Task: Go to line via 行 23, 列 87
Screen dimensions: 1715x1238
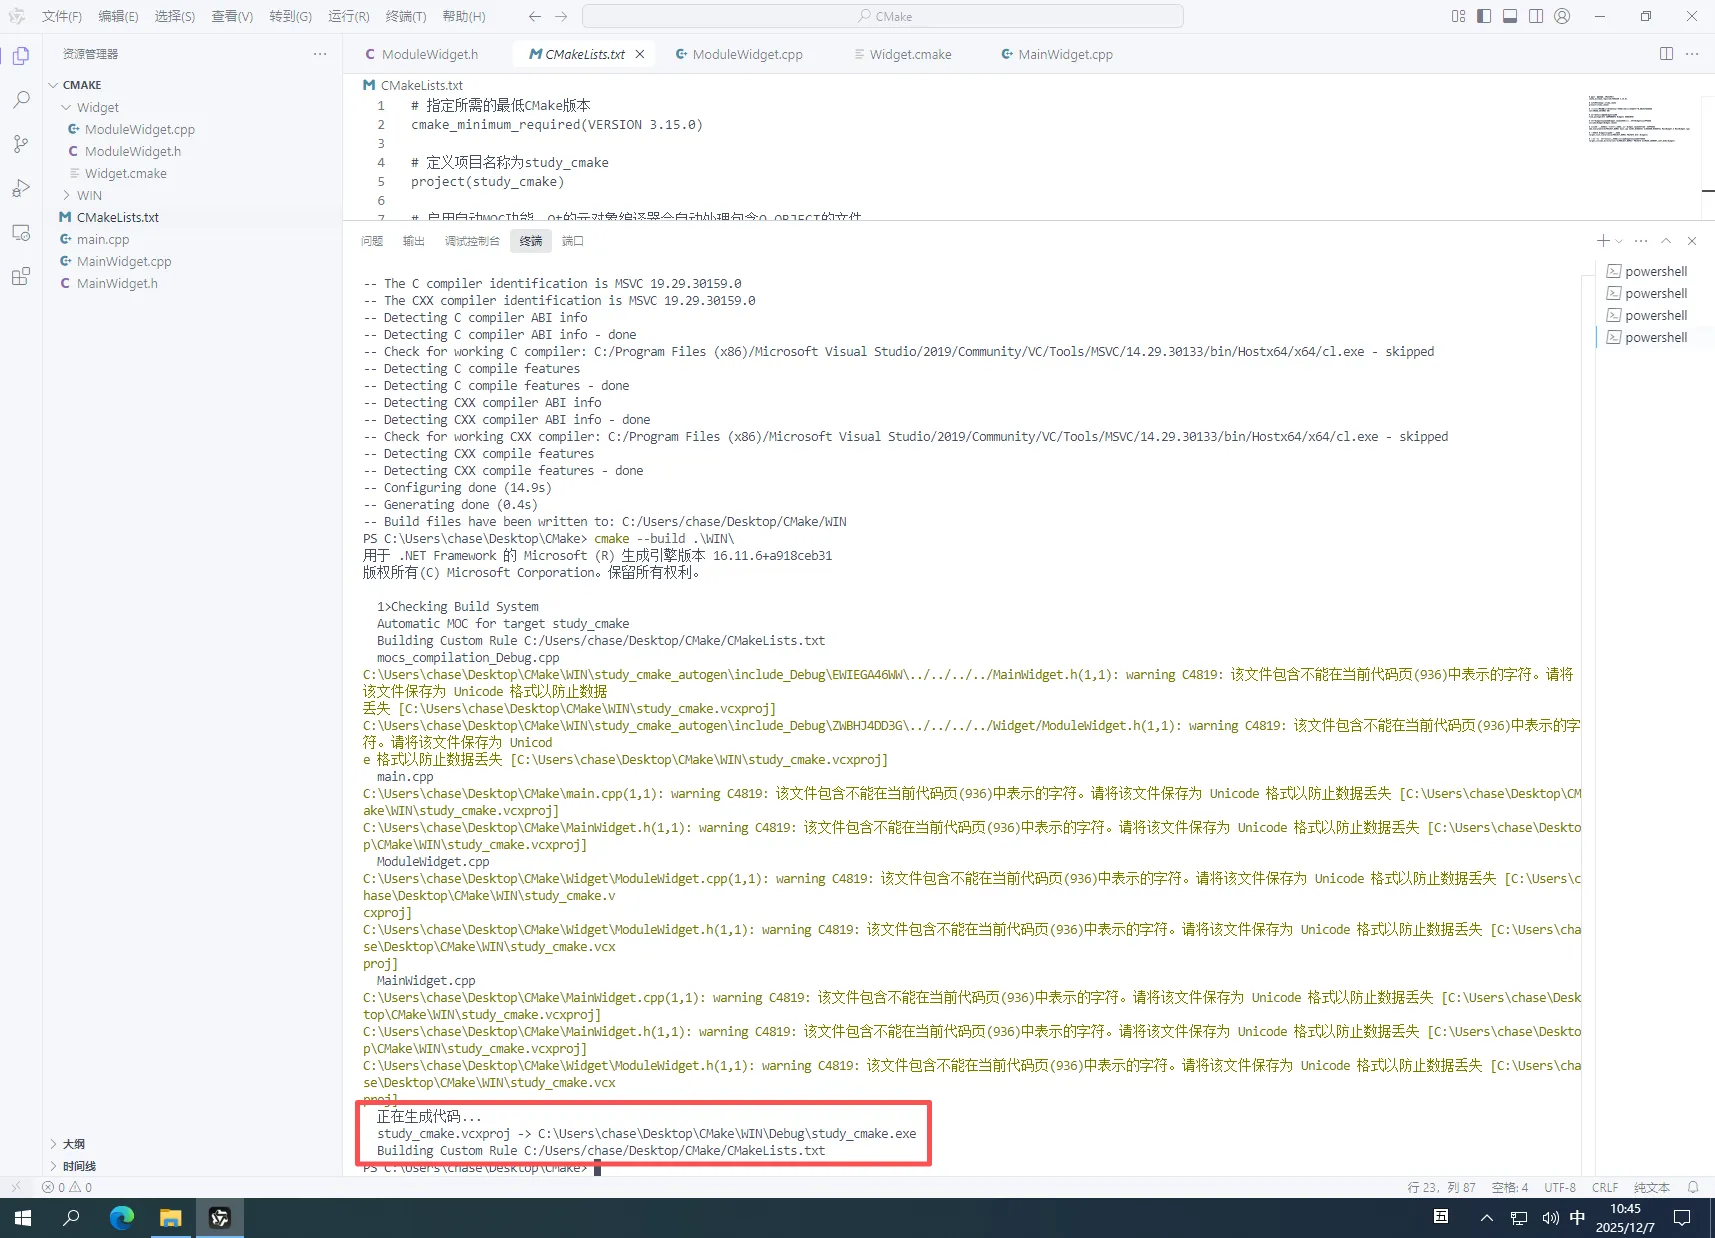Action: [x=1442, y=1188]
